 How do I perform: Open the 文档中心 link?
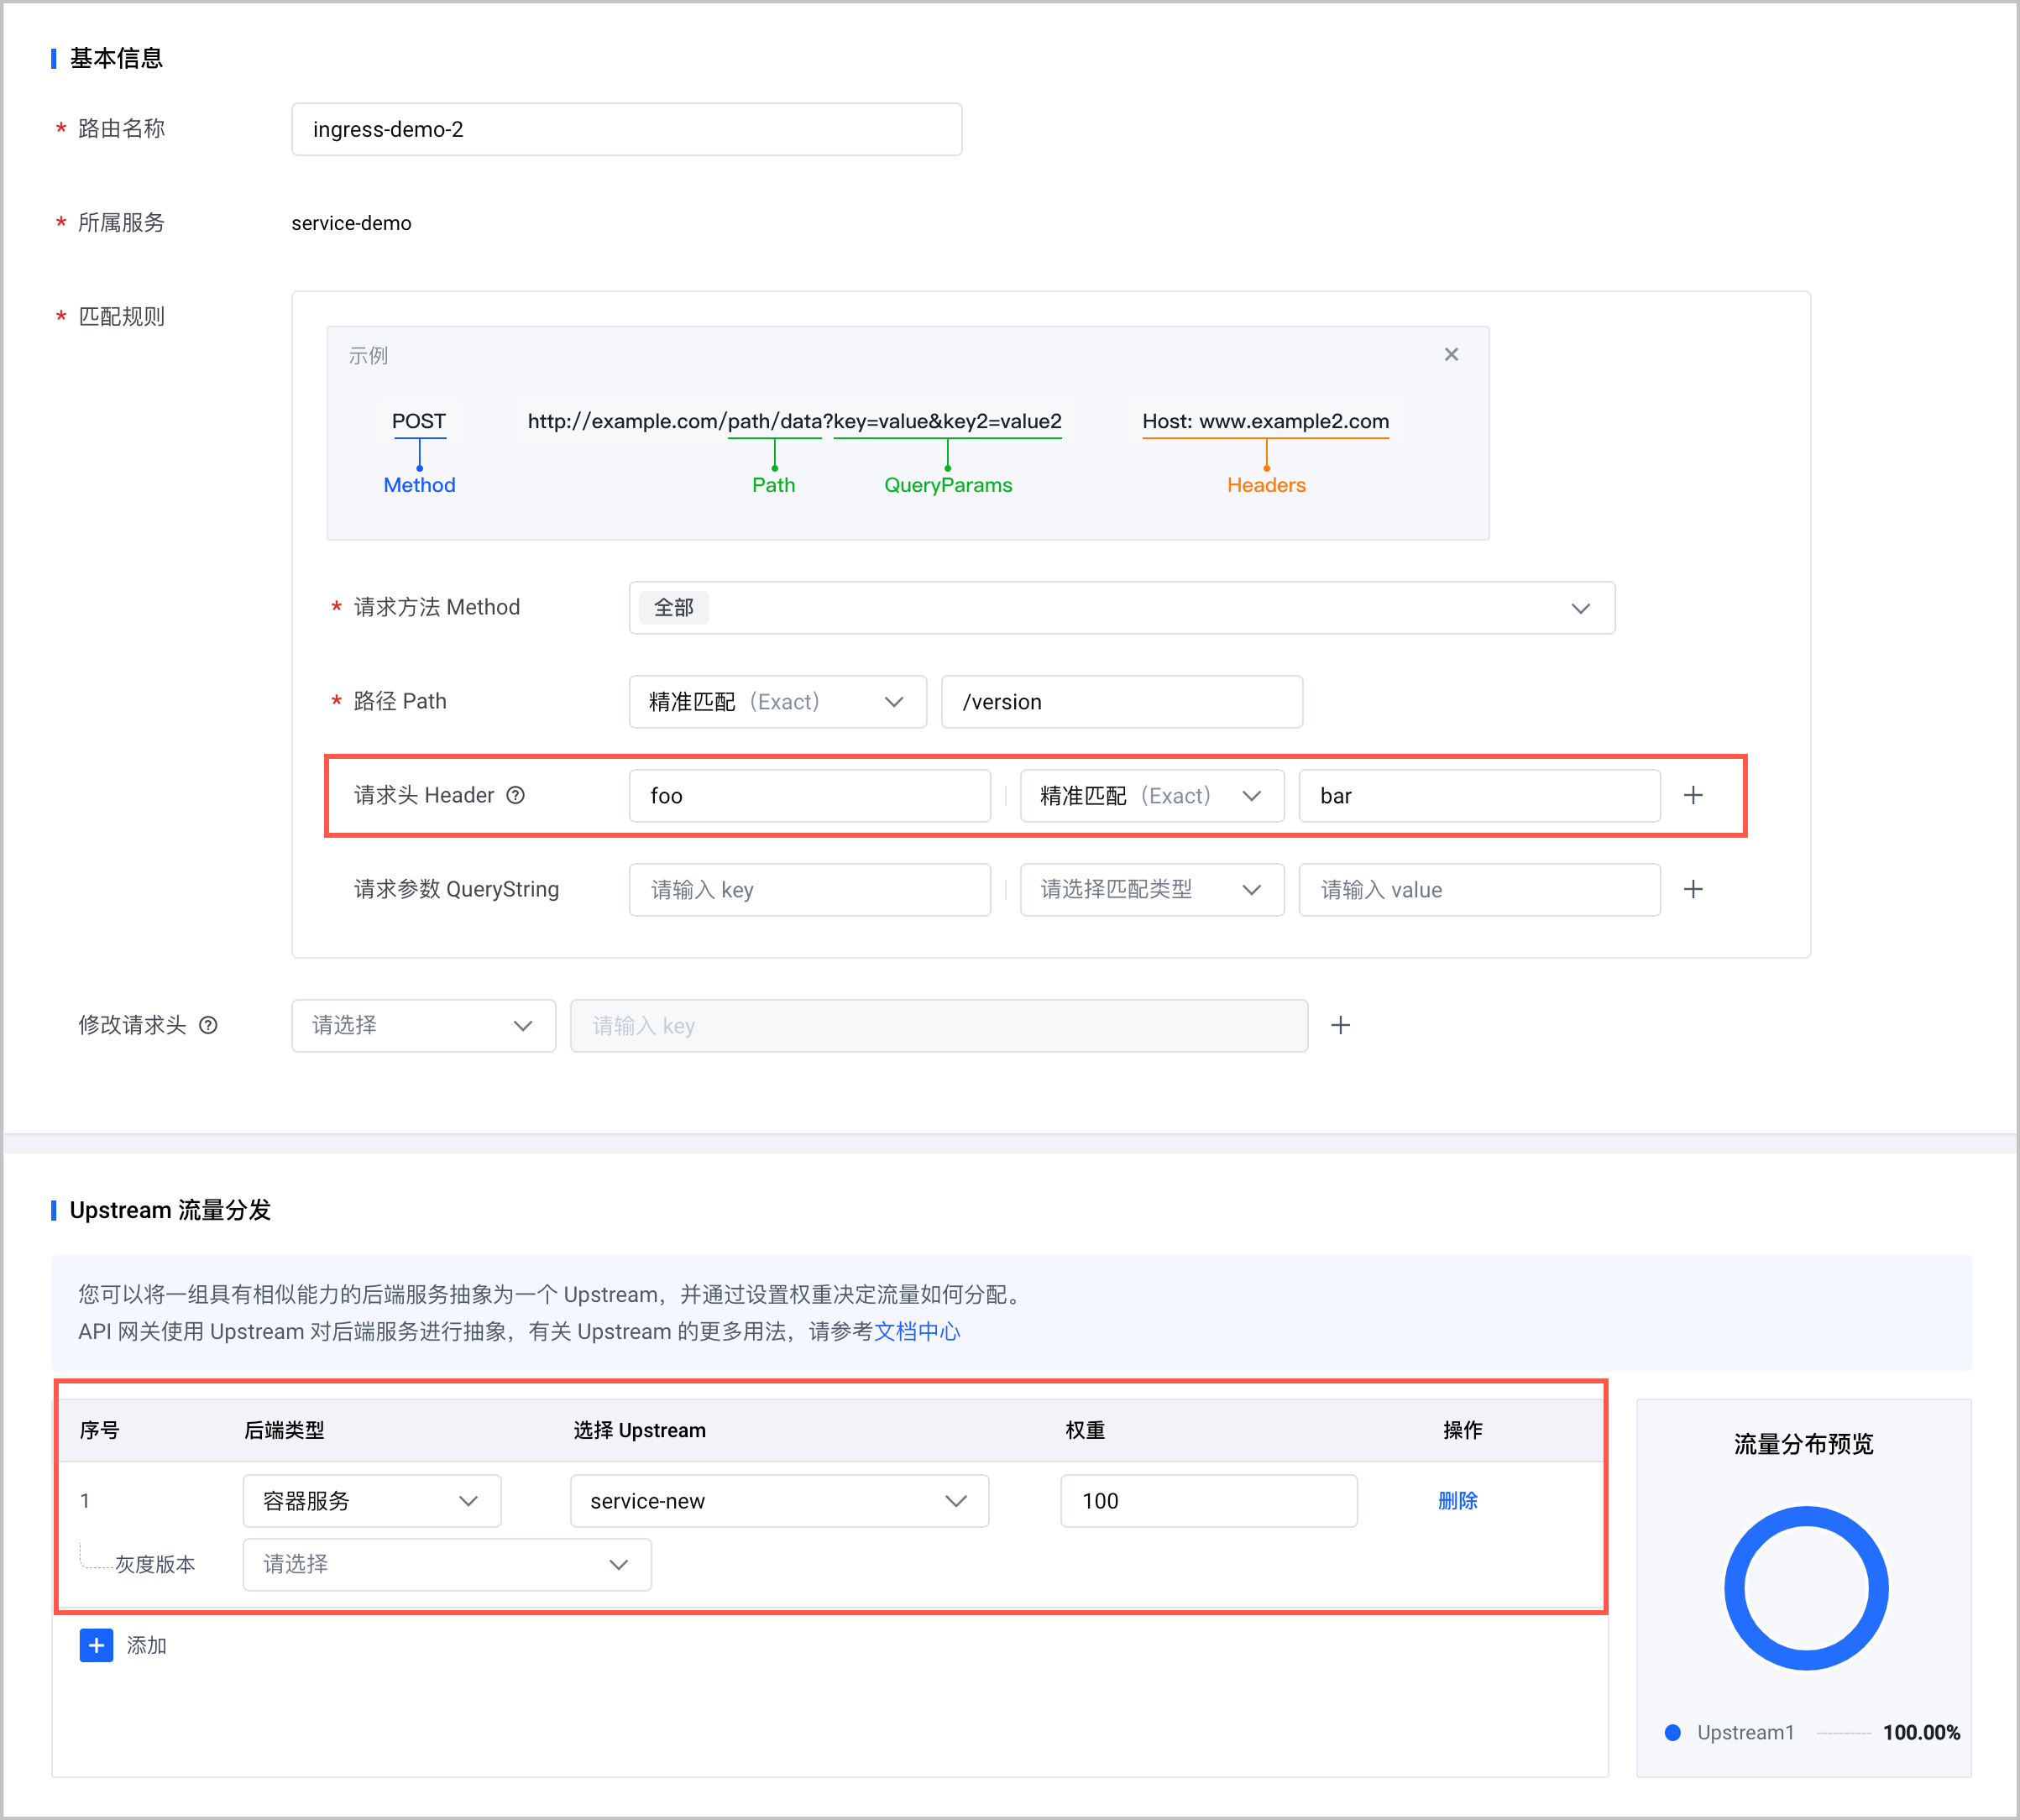(917, 1331)
